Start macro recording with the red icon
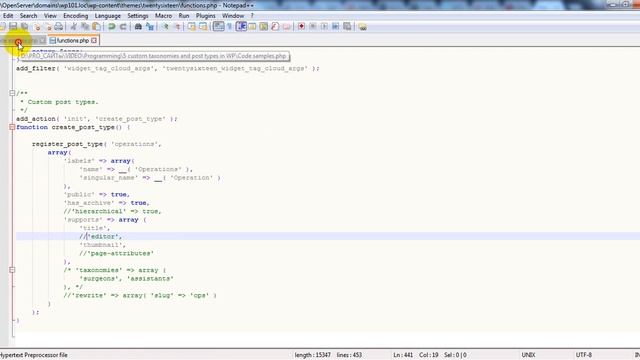The width and height of the screenshot is (640, 360). (x=301, y=27)
